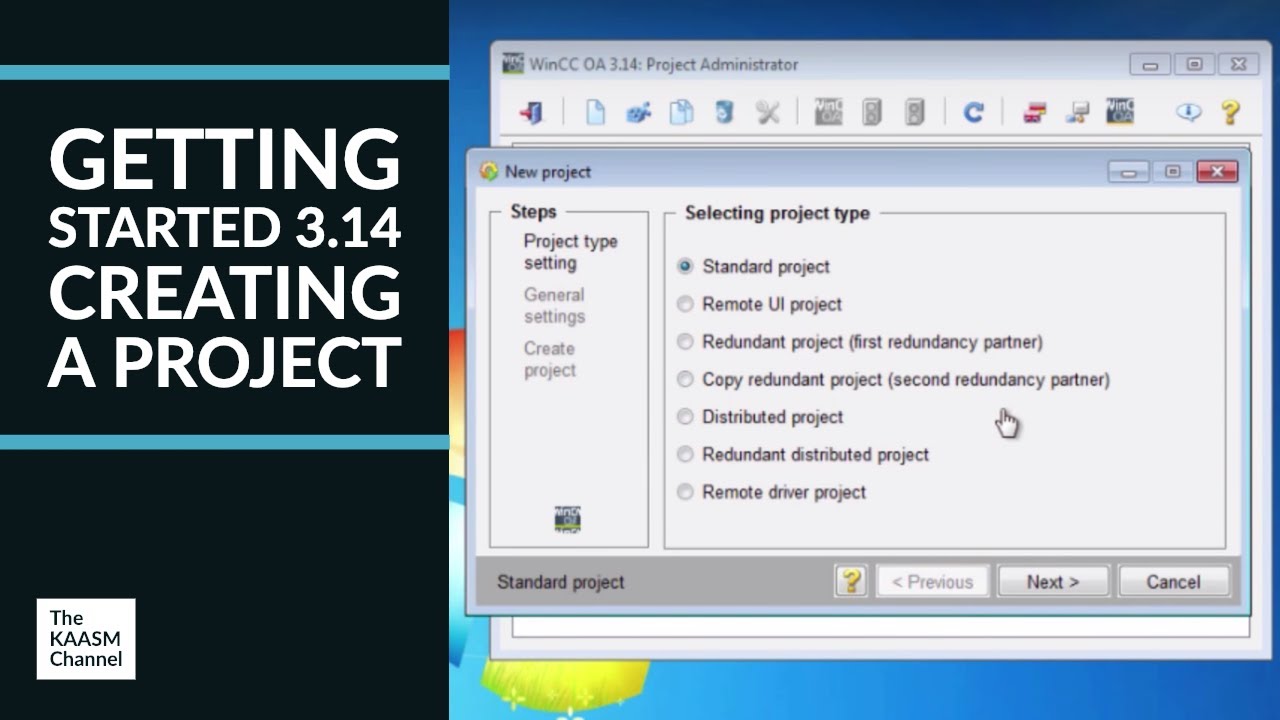
Task: Click the red stacked cards toolbar icon
Action: tap(1034, 112)
